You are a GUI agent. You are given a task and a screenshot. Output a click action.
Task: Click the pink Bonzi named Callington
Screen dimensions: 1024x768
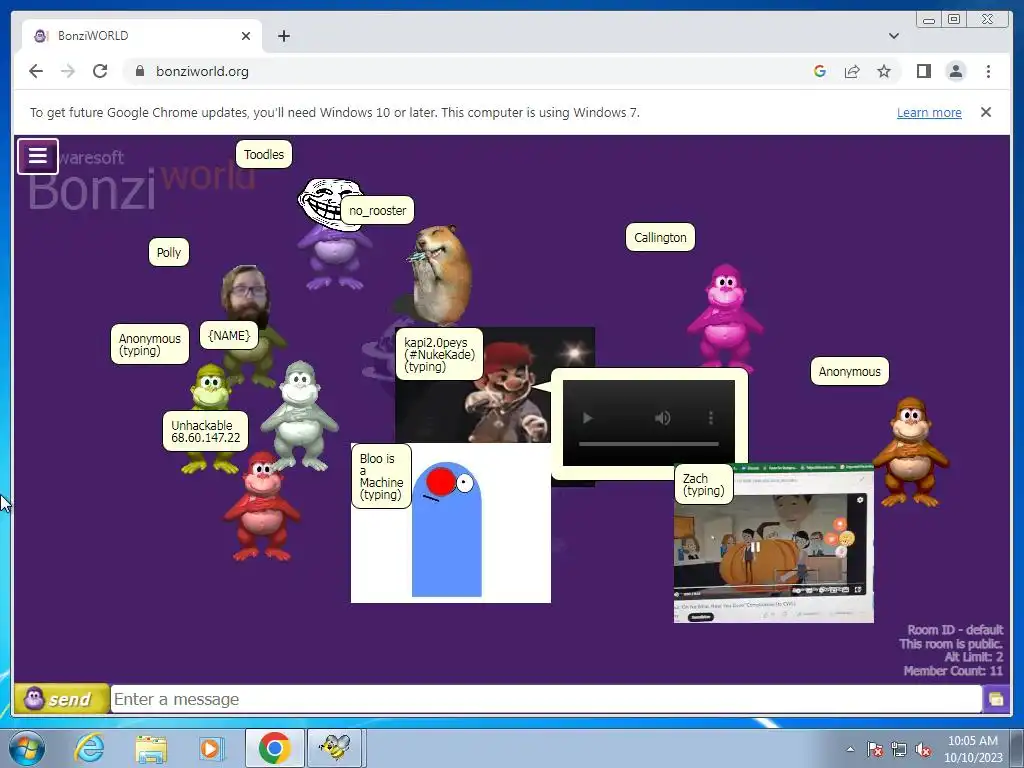(x=725, y=317)
